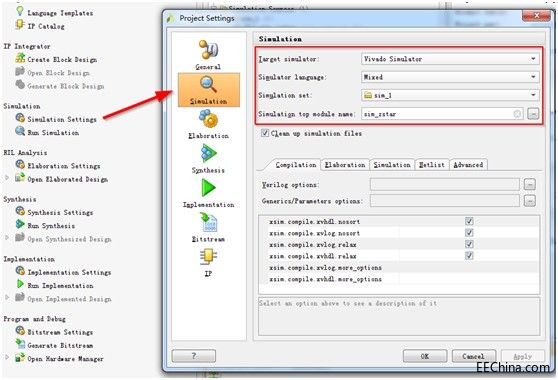Click the Run Implementation play icon
The height and width of the screenshot is (380, 558).
point(20,284)
